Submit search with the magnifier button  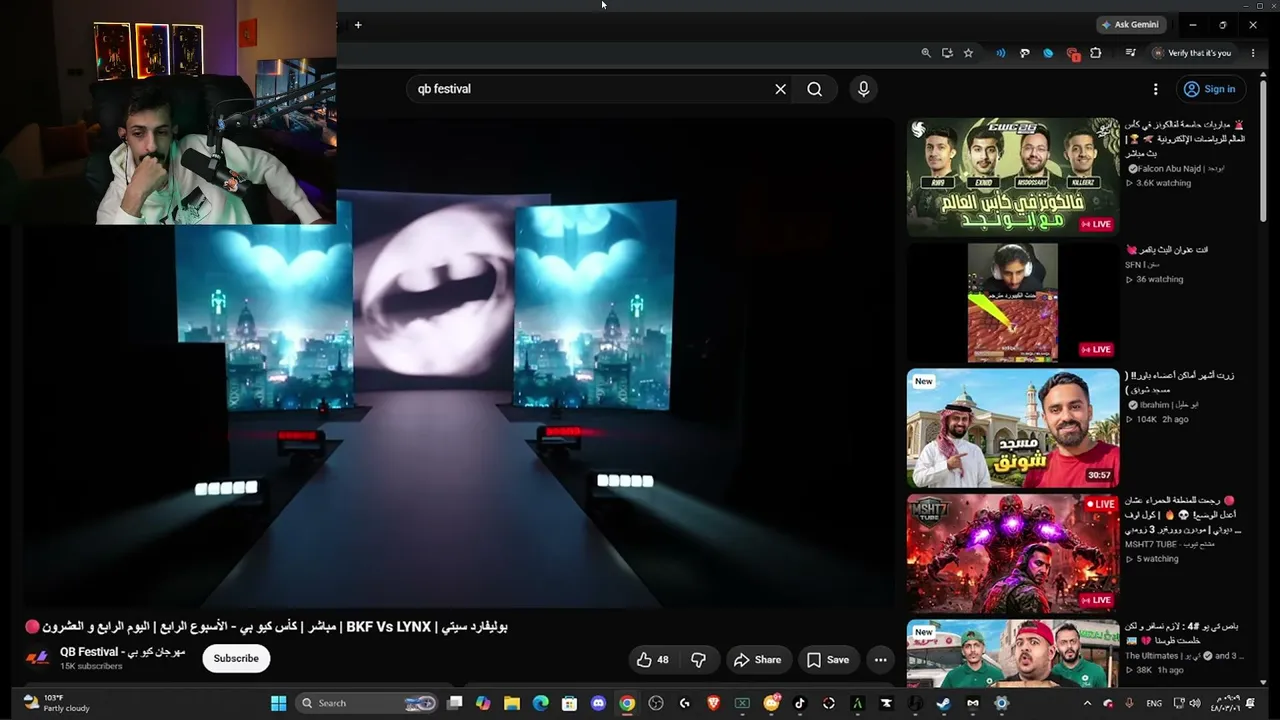(x=815, y=89)
